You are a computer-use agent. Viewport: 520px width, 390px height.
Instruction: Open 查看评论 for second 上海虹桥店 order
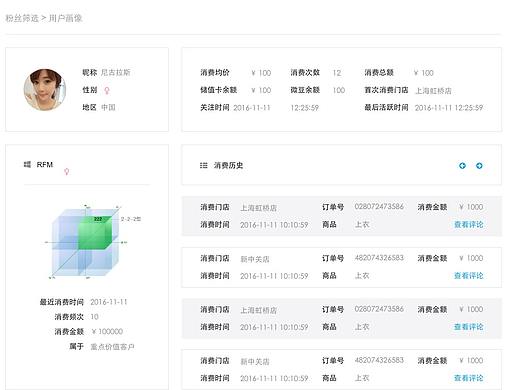tap(468, 327)
